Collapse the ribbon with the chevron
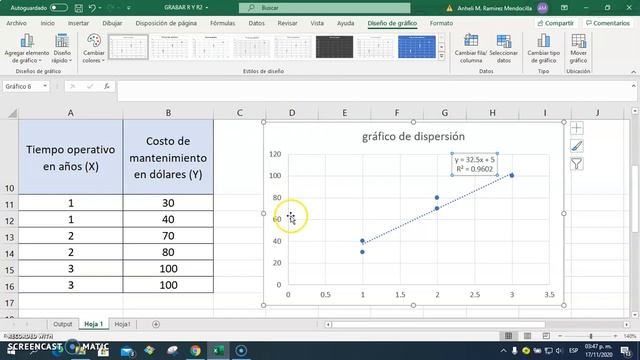Image resolution: width=640 pixels, height=360 pixels. pyautogui.click(x=633, y=72)
